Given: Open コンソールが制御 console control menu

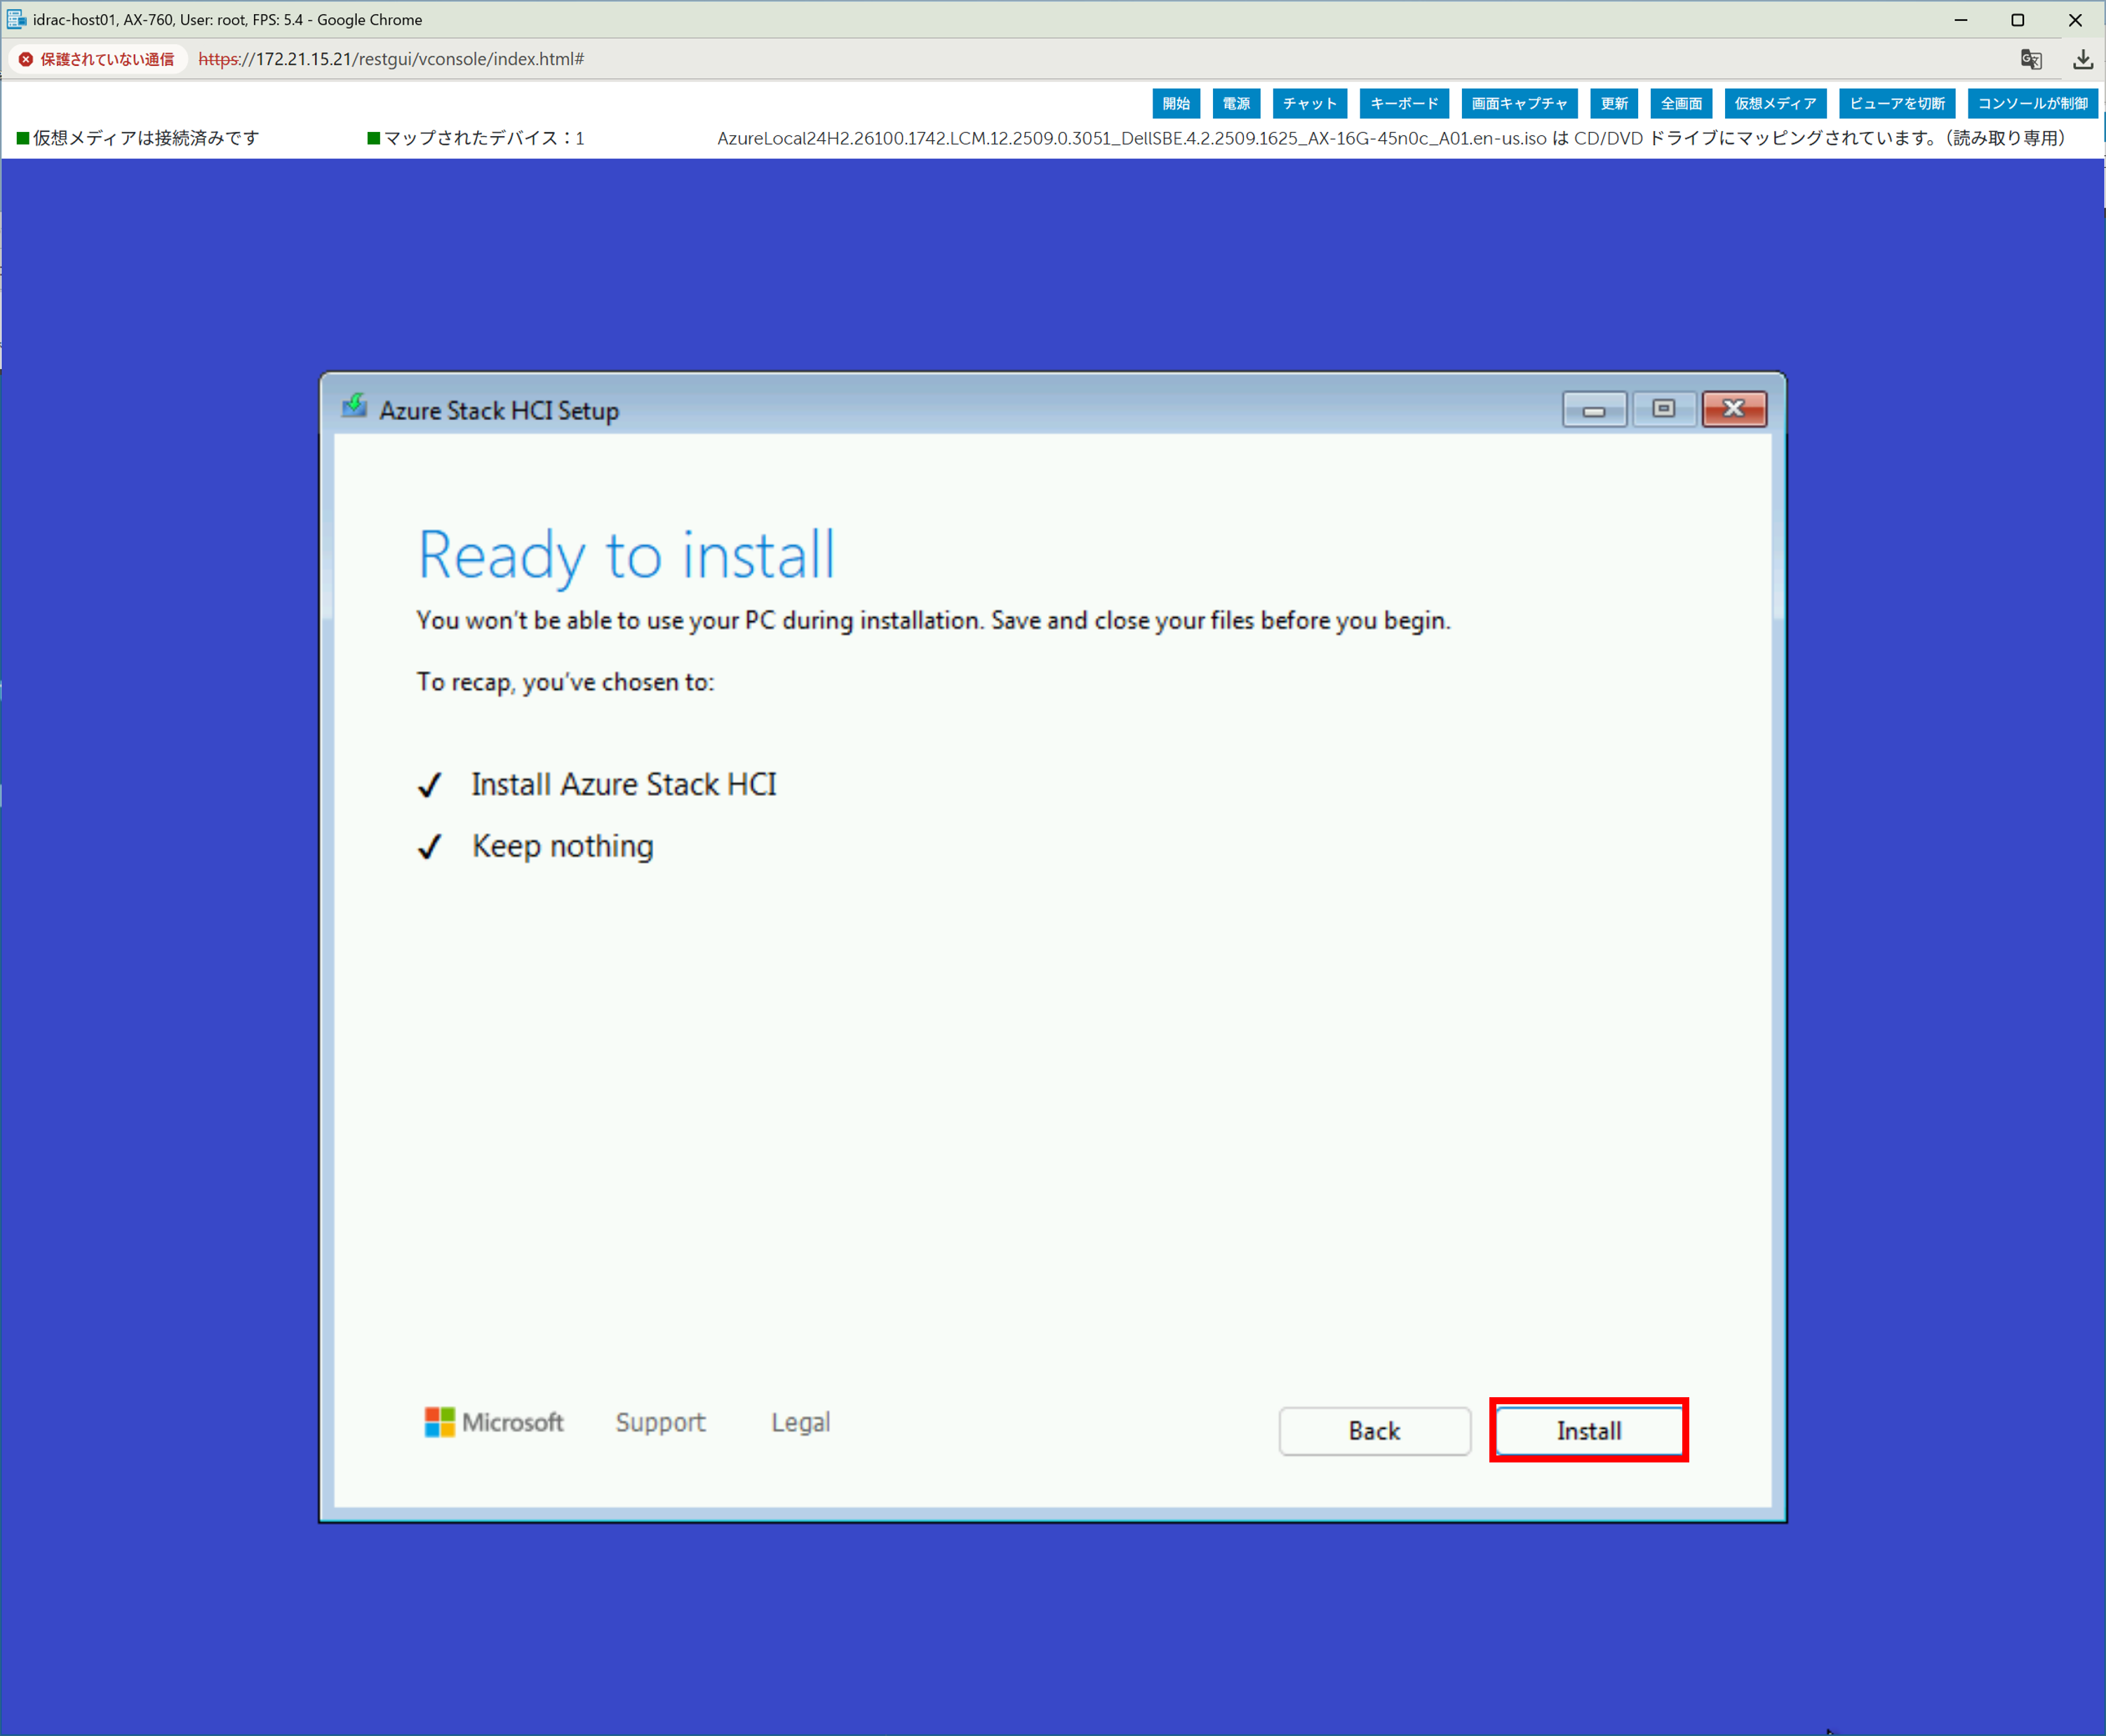Looking at the screenshot, I should [2032, 103].
